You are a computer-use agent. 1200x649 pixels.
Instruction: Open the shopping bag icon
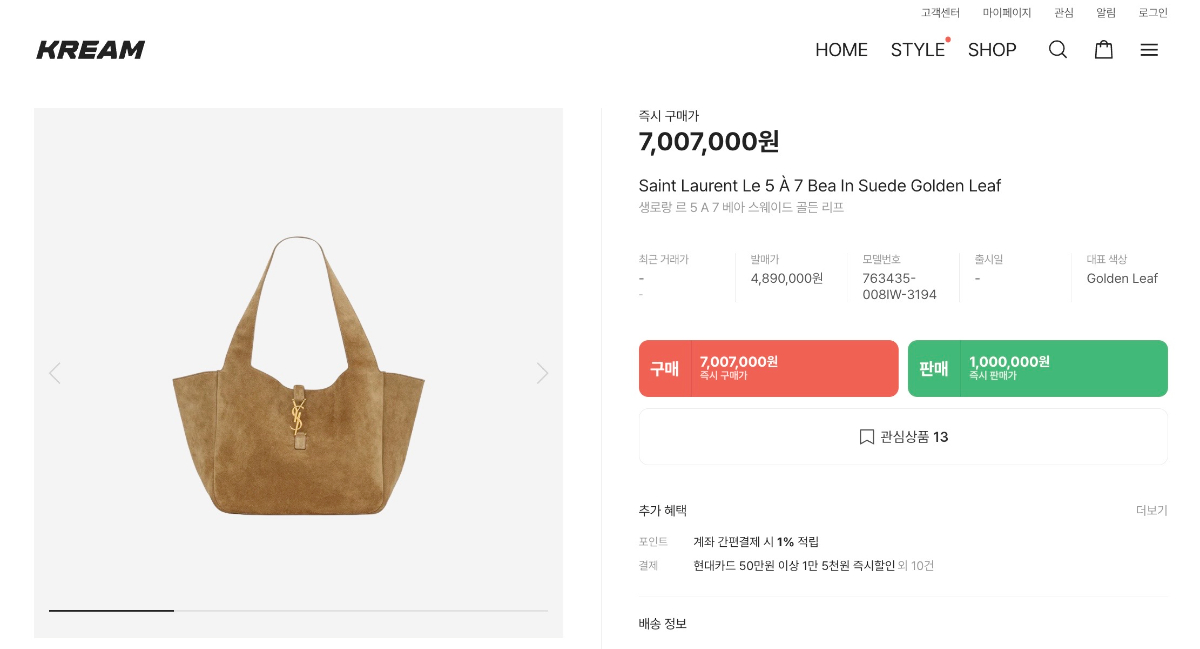[x=1103, y=50]
